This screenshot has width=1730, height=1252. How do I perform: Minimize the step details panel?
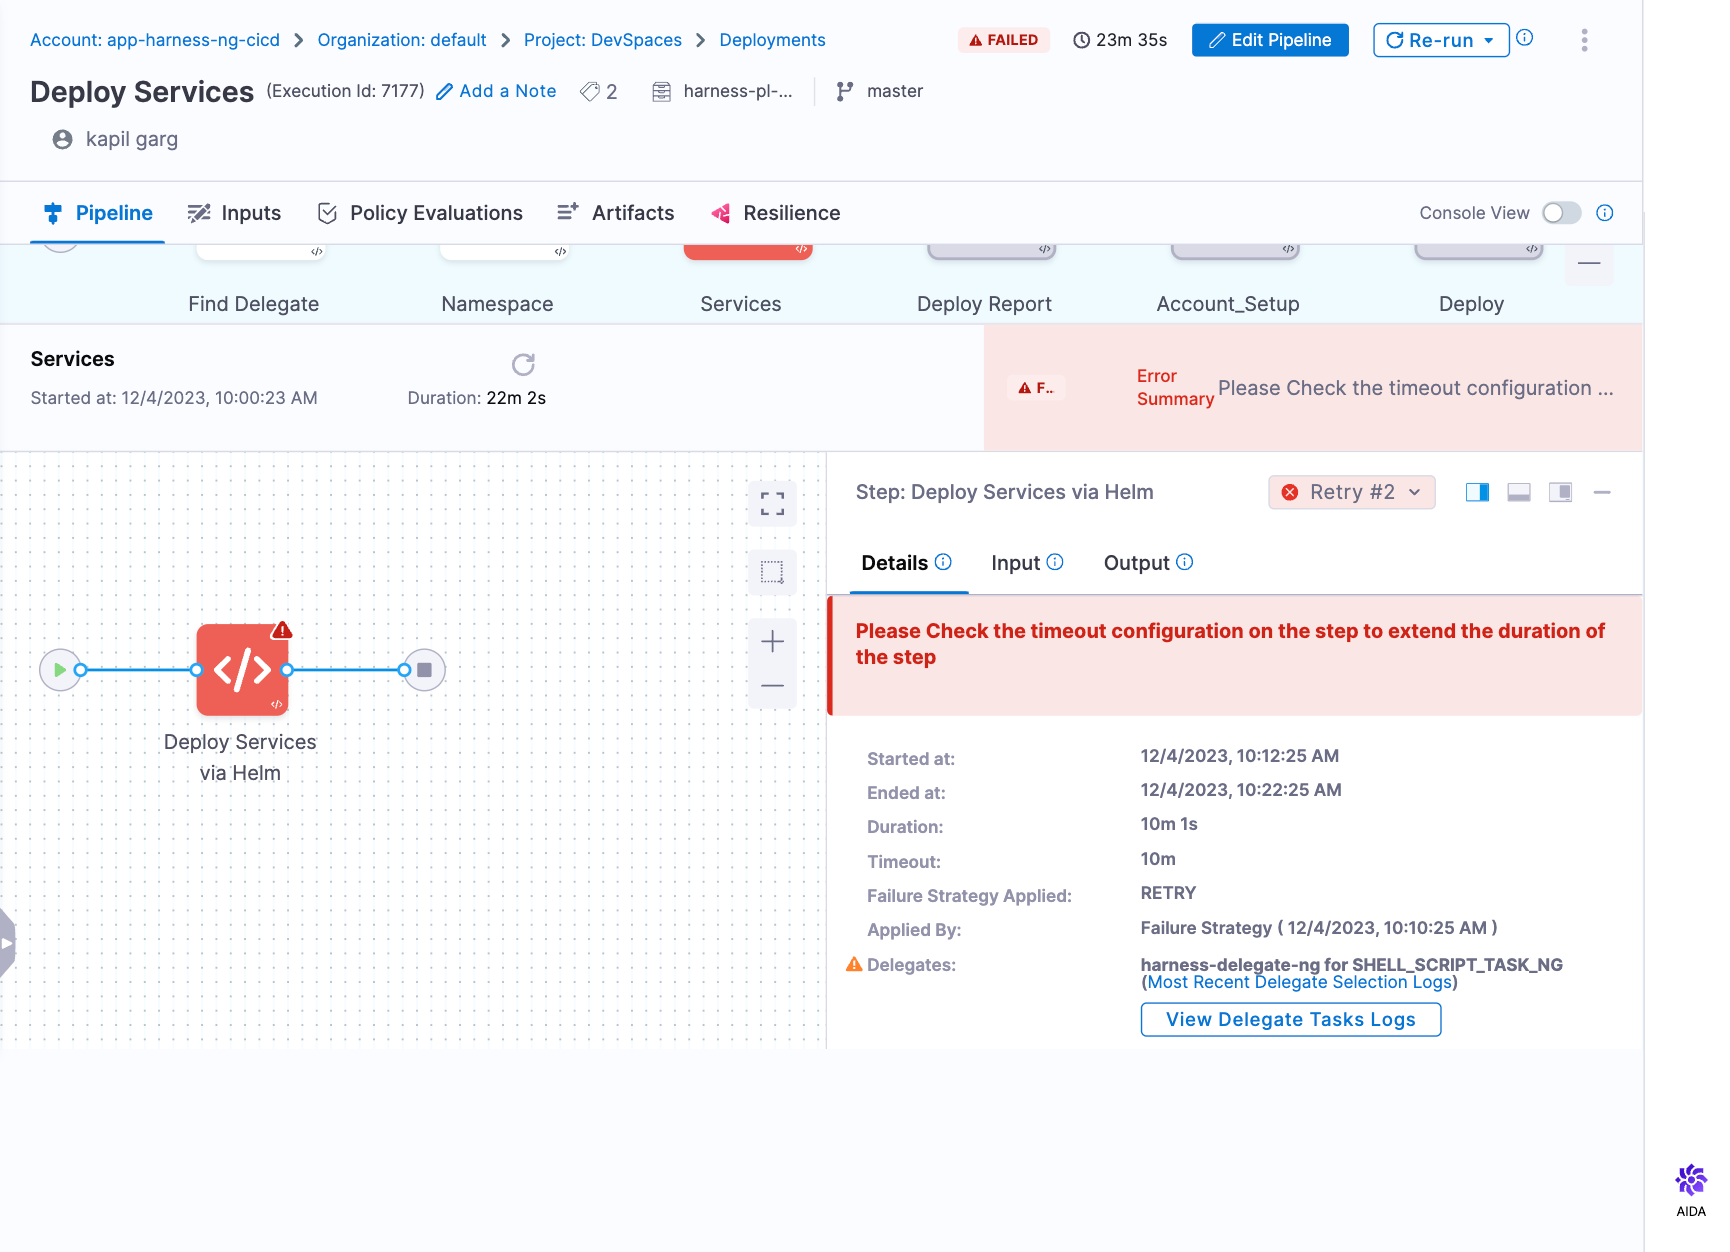[1602, 492]
